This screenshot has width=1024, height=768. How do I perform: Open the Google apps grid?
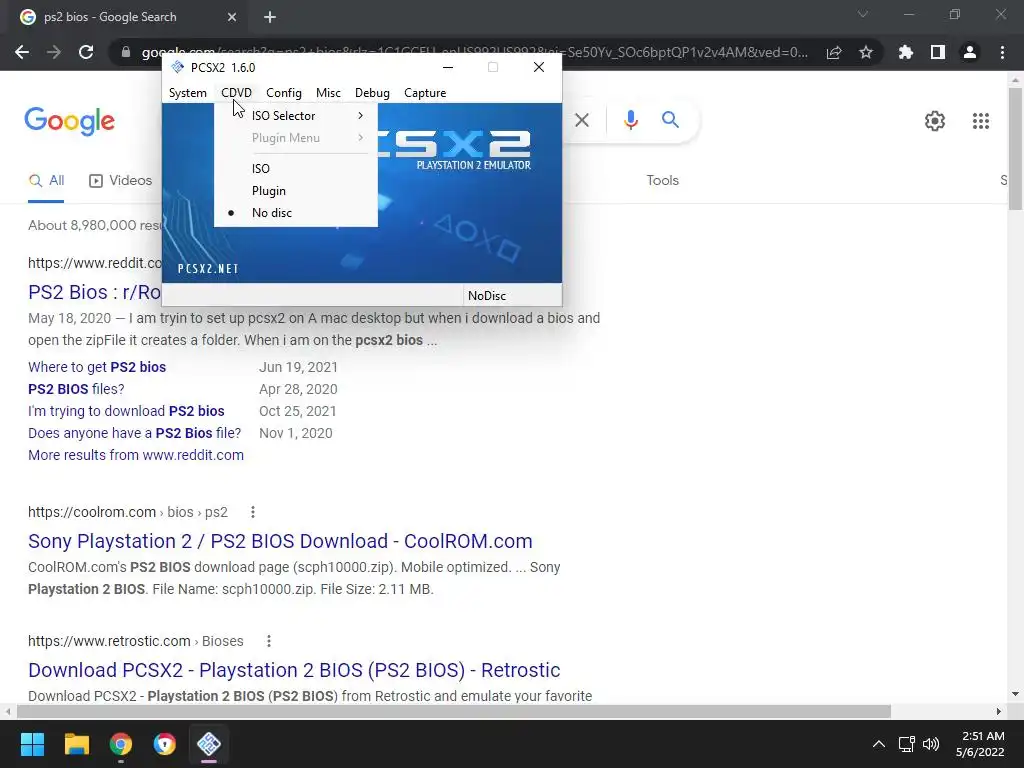(980, 121)
